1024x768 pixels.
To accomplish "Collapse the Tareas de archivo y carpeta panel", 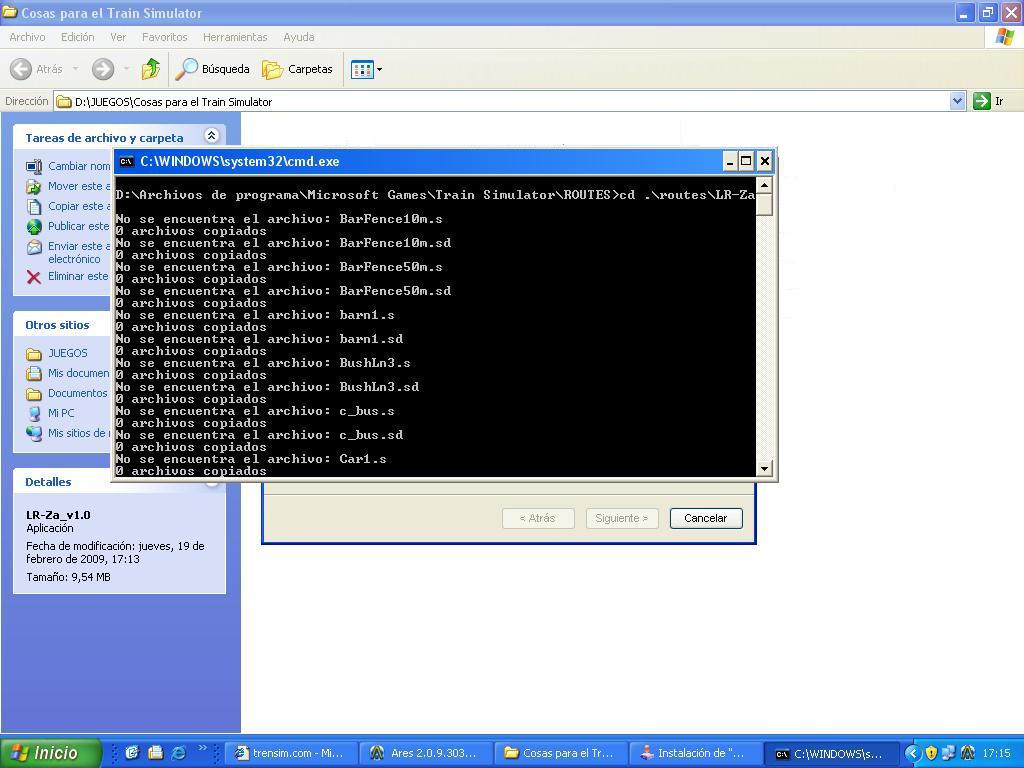I will [x=211, y=136].
